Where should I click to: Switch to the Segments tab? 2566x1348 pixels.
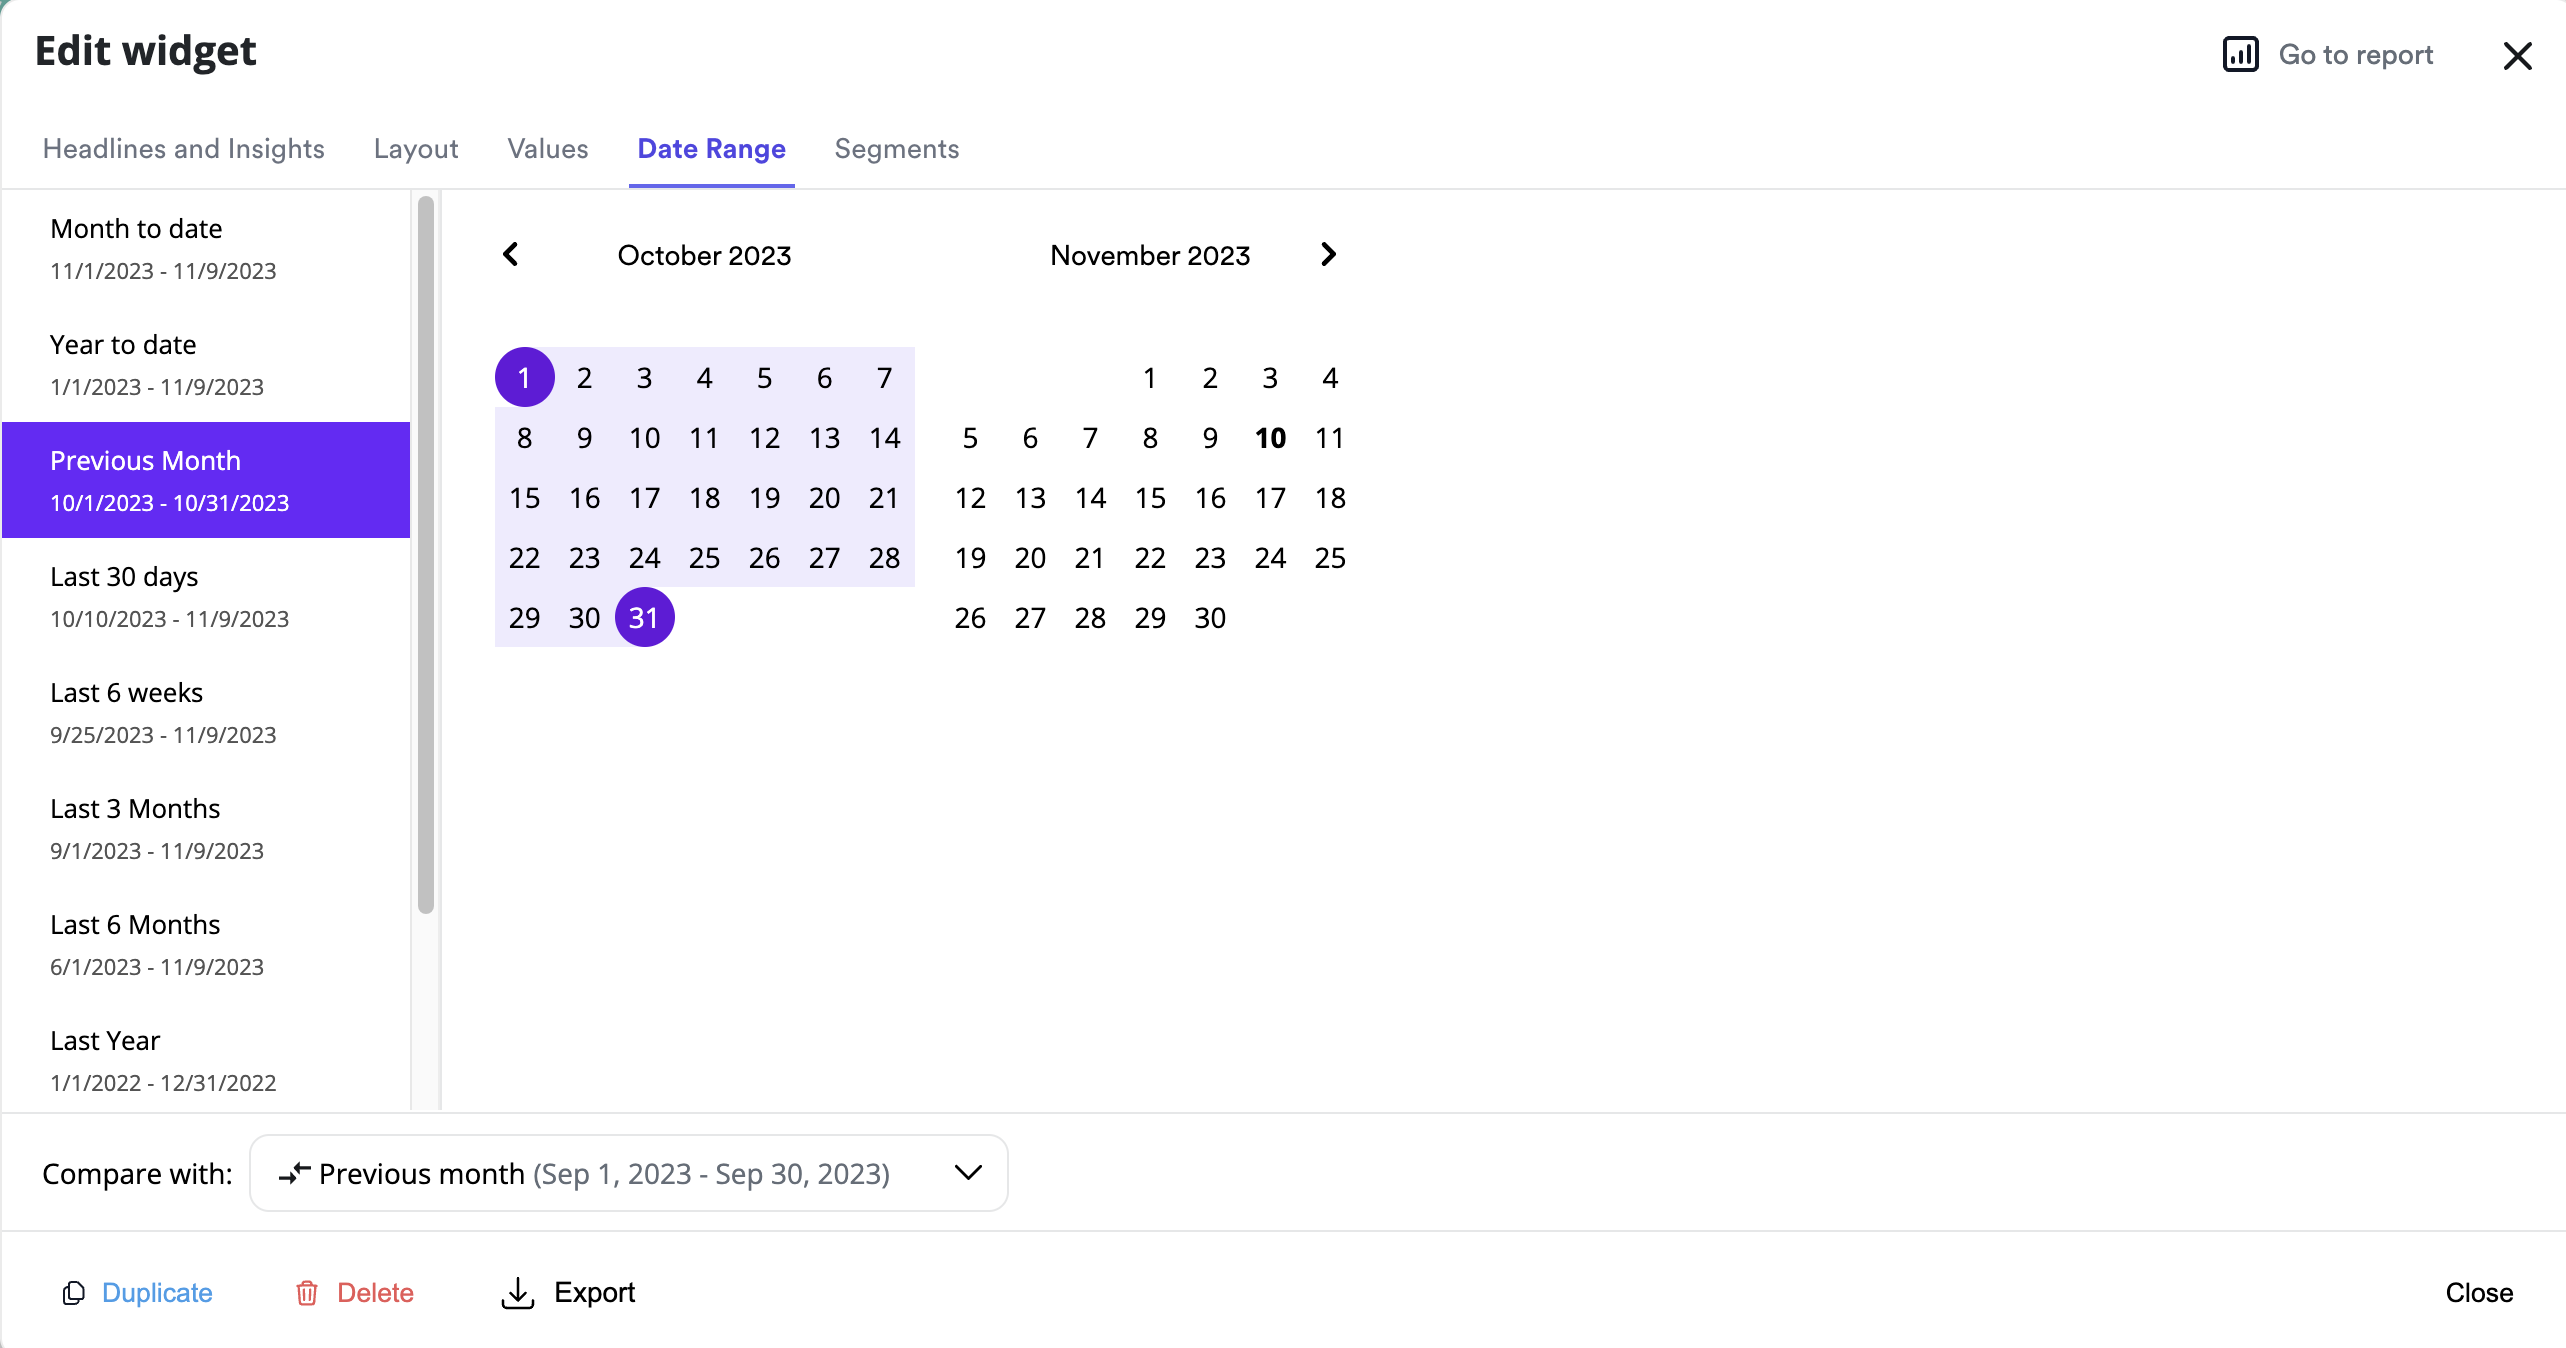tap(896, 149)
